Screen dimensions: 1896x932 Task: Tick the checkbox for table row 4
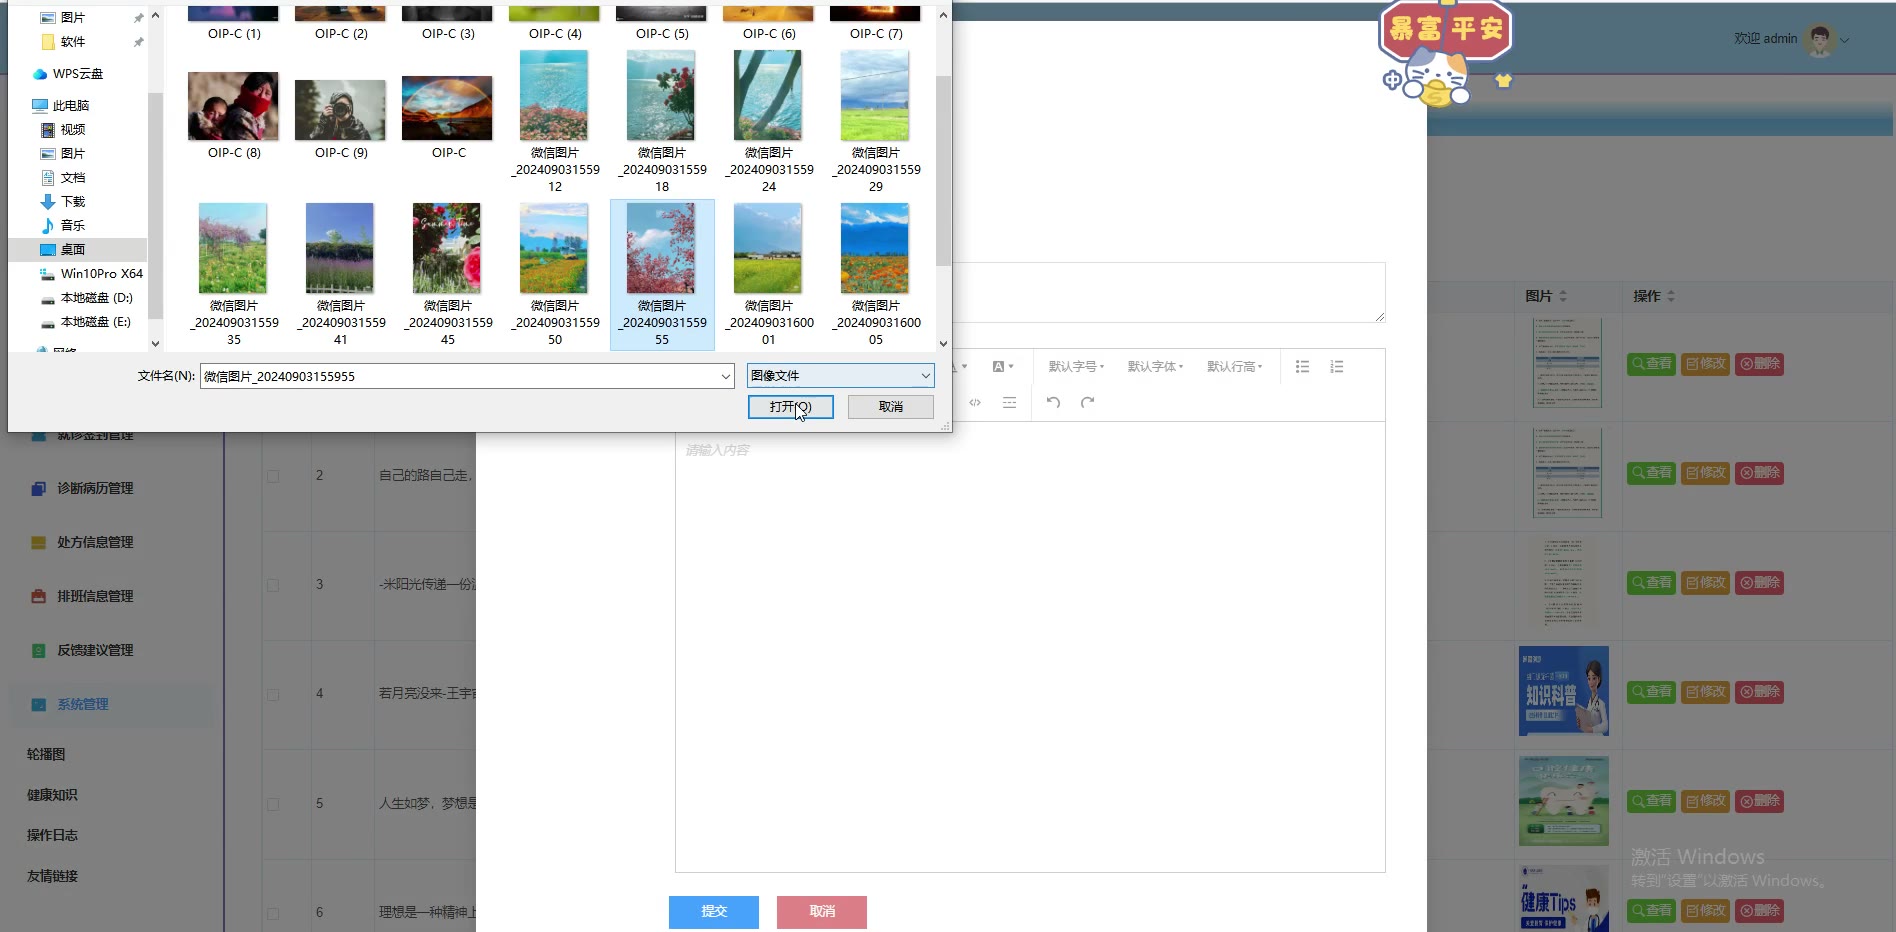273,694
